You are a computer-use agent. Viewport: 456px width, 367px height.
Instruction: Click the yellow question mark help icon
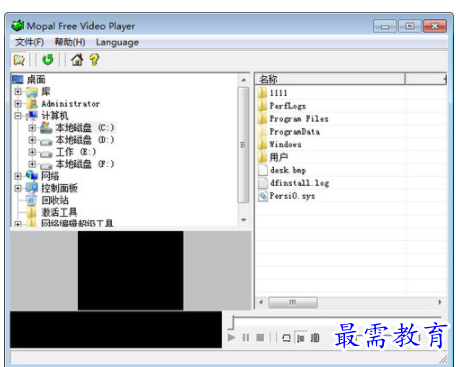[94, 60]
